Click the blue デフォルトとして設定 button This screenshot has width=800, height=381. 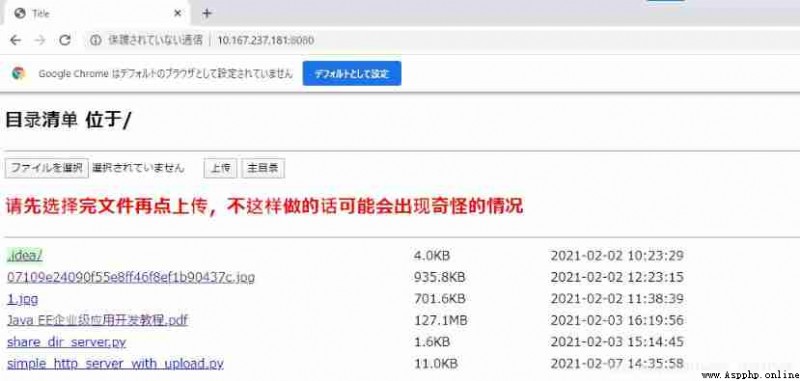(352, 73)
